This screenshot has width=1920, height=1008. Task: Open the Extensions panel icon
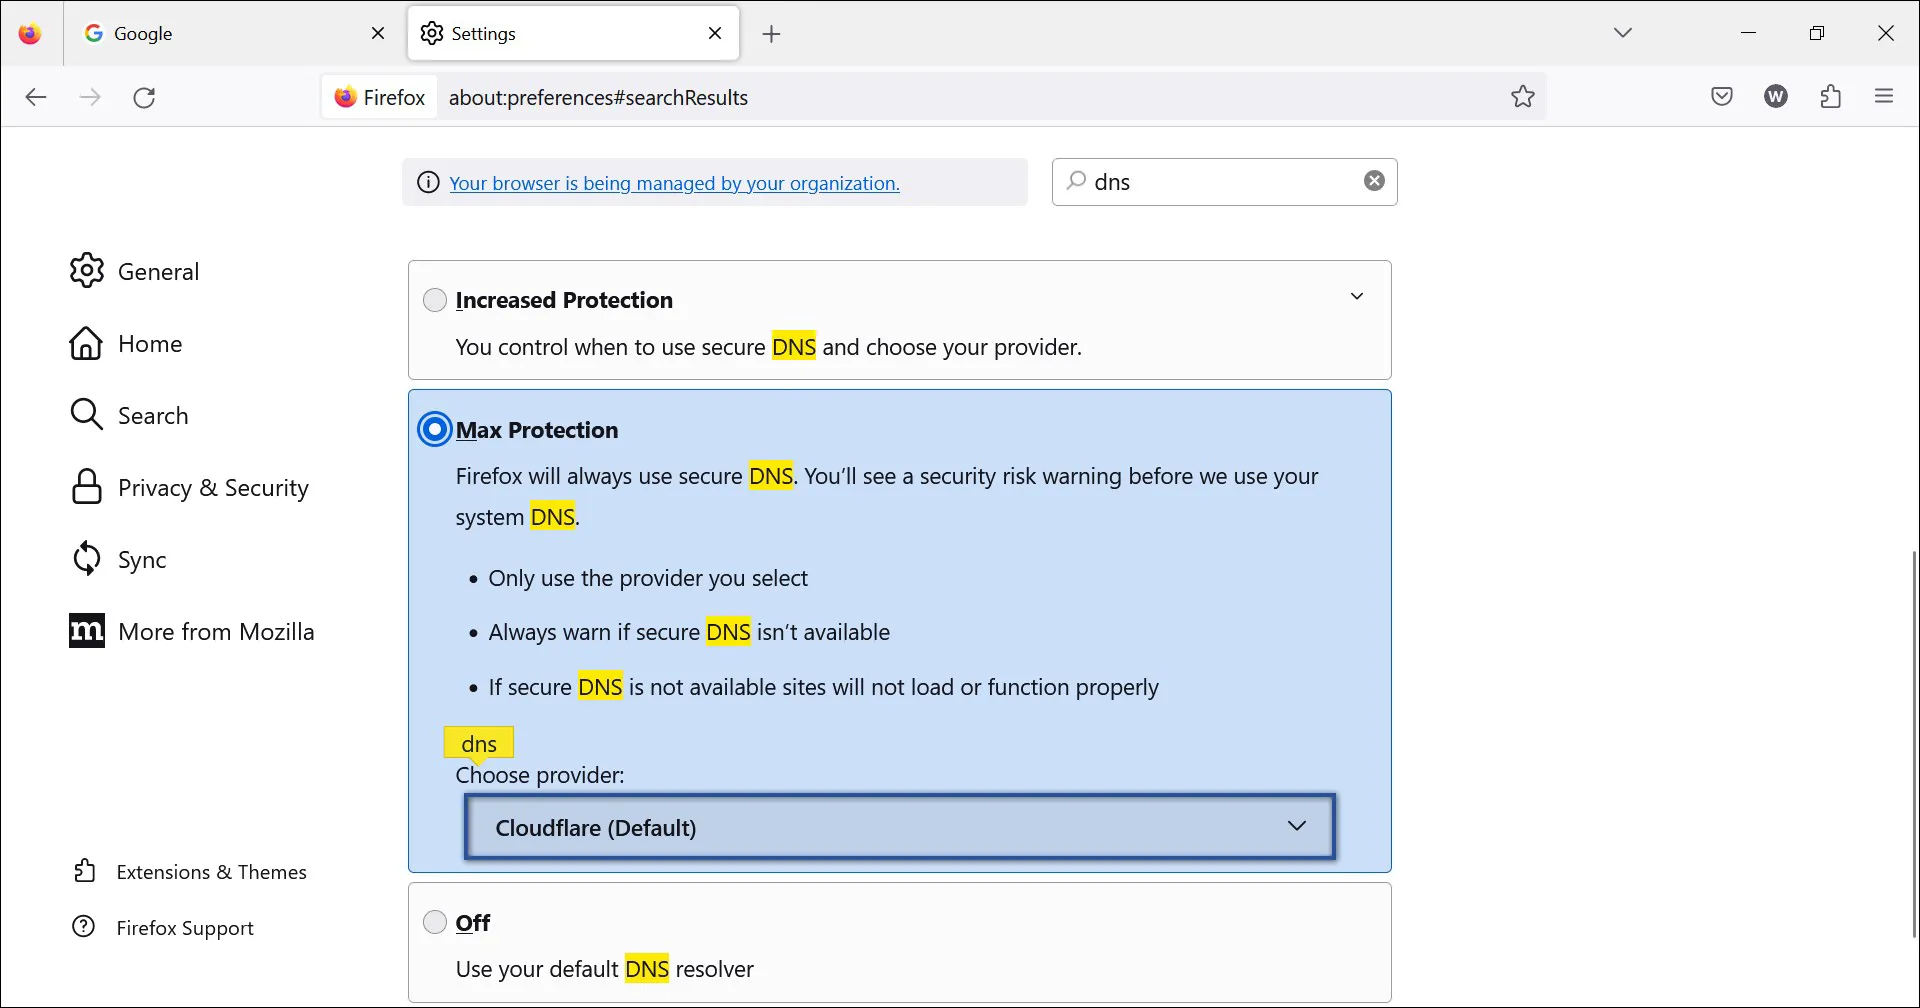pyautogui.click(x=1831, y=96)
